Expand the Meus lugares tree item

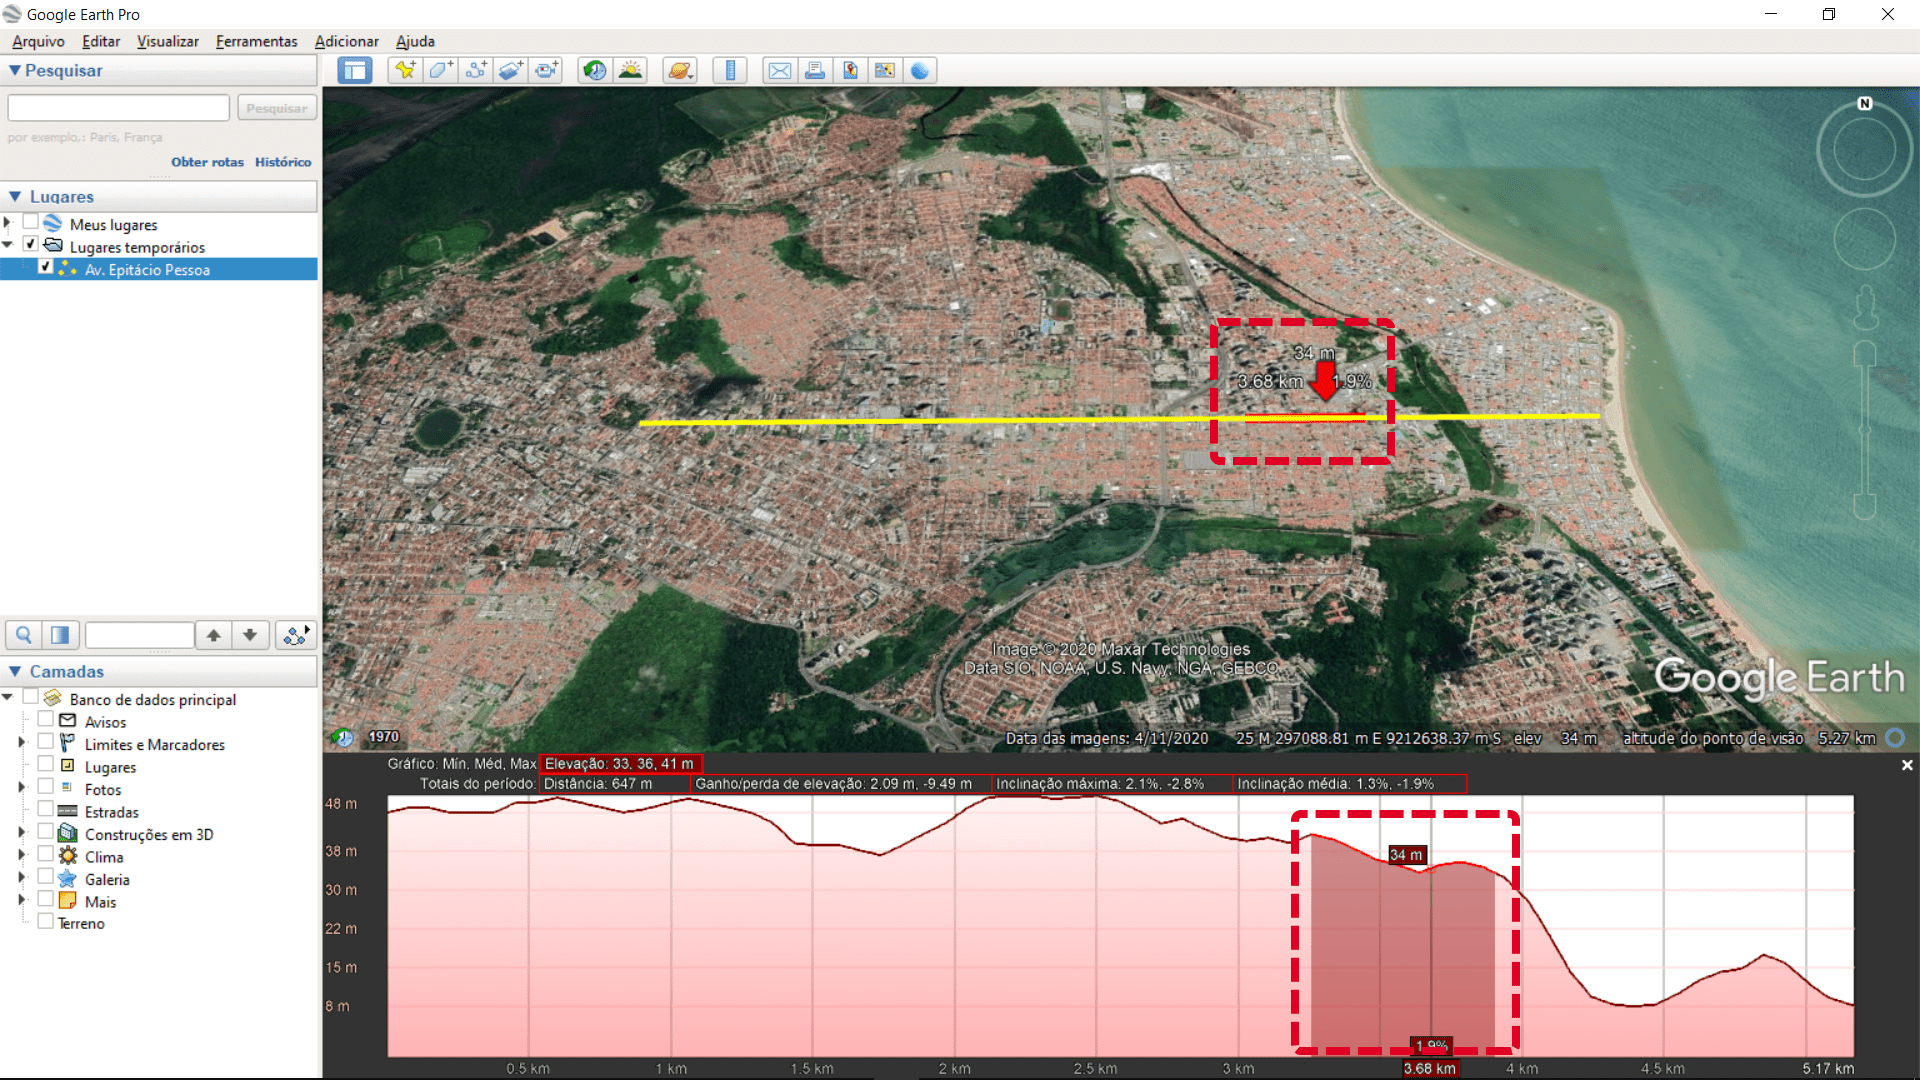[8, 224]
